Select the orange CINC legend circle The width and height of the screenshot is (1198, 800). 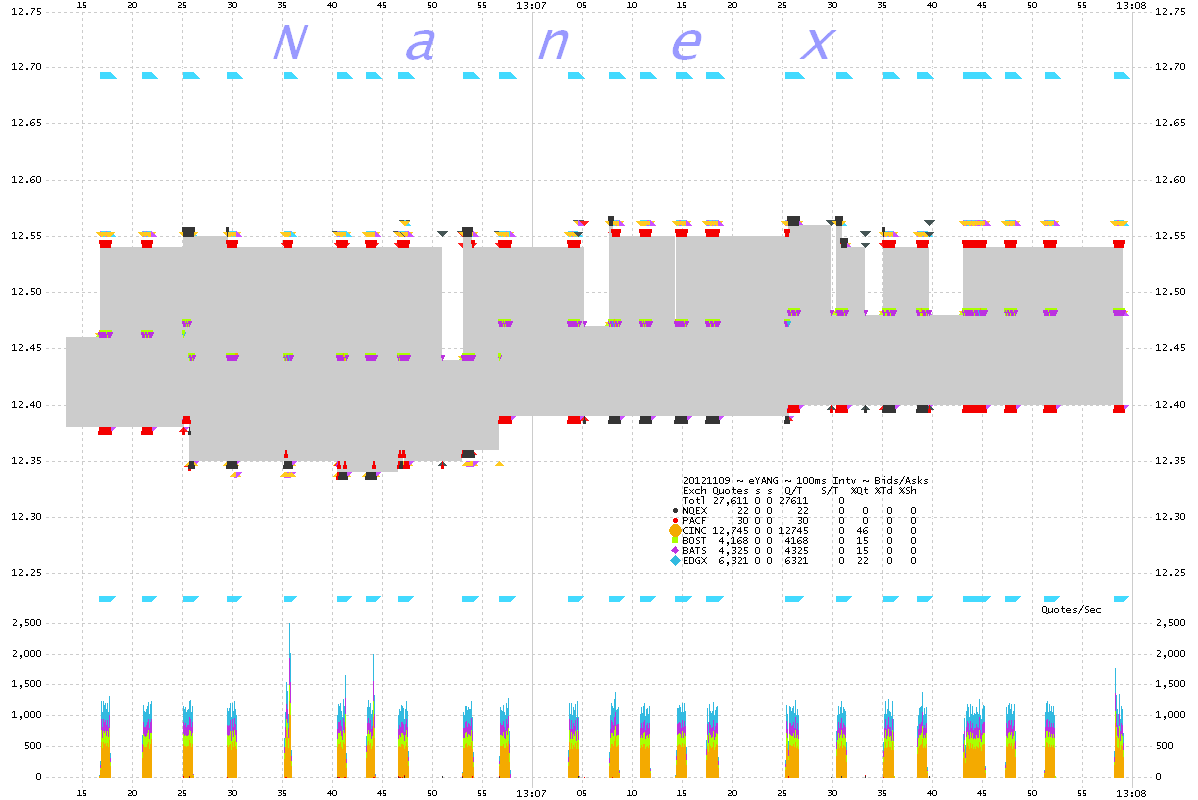tap(675, 530)
